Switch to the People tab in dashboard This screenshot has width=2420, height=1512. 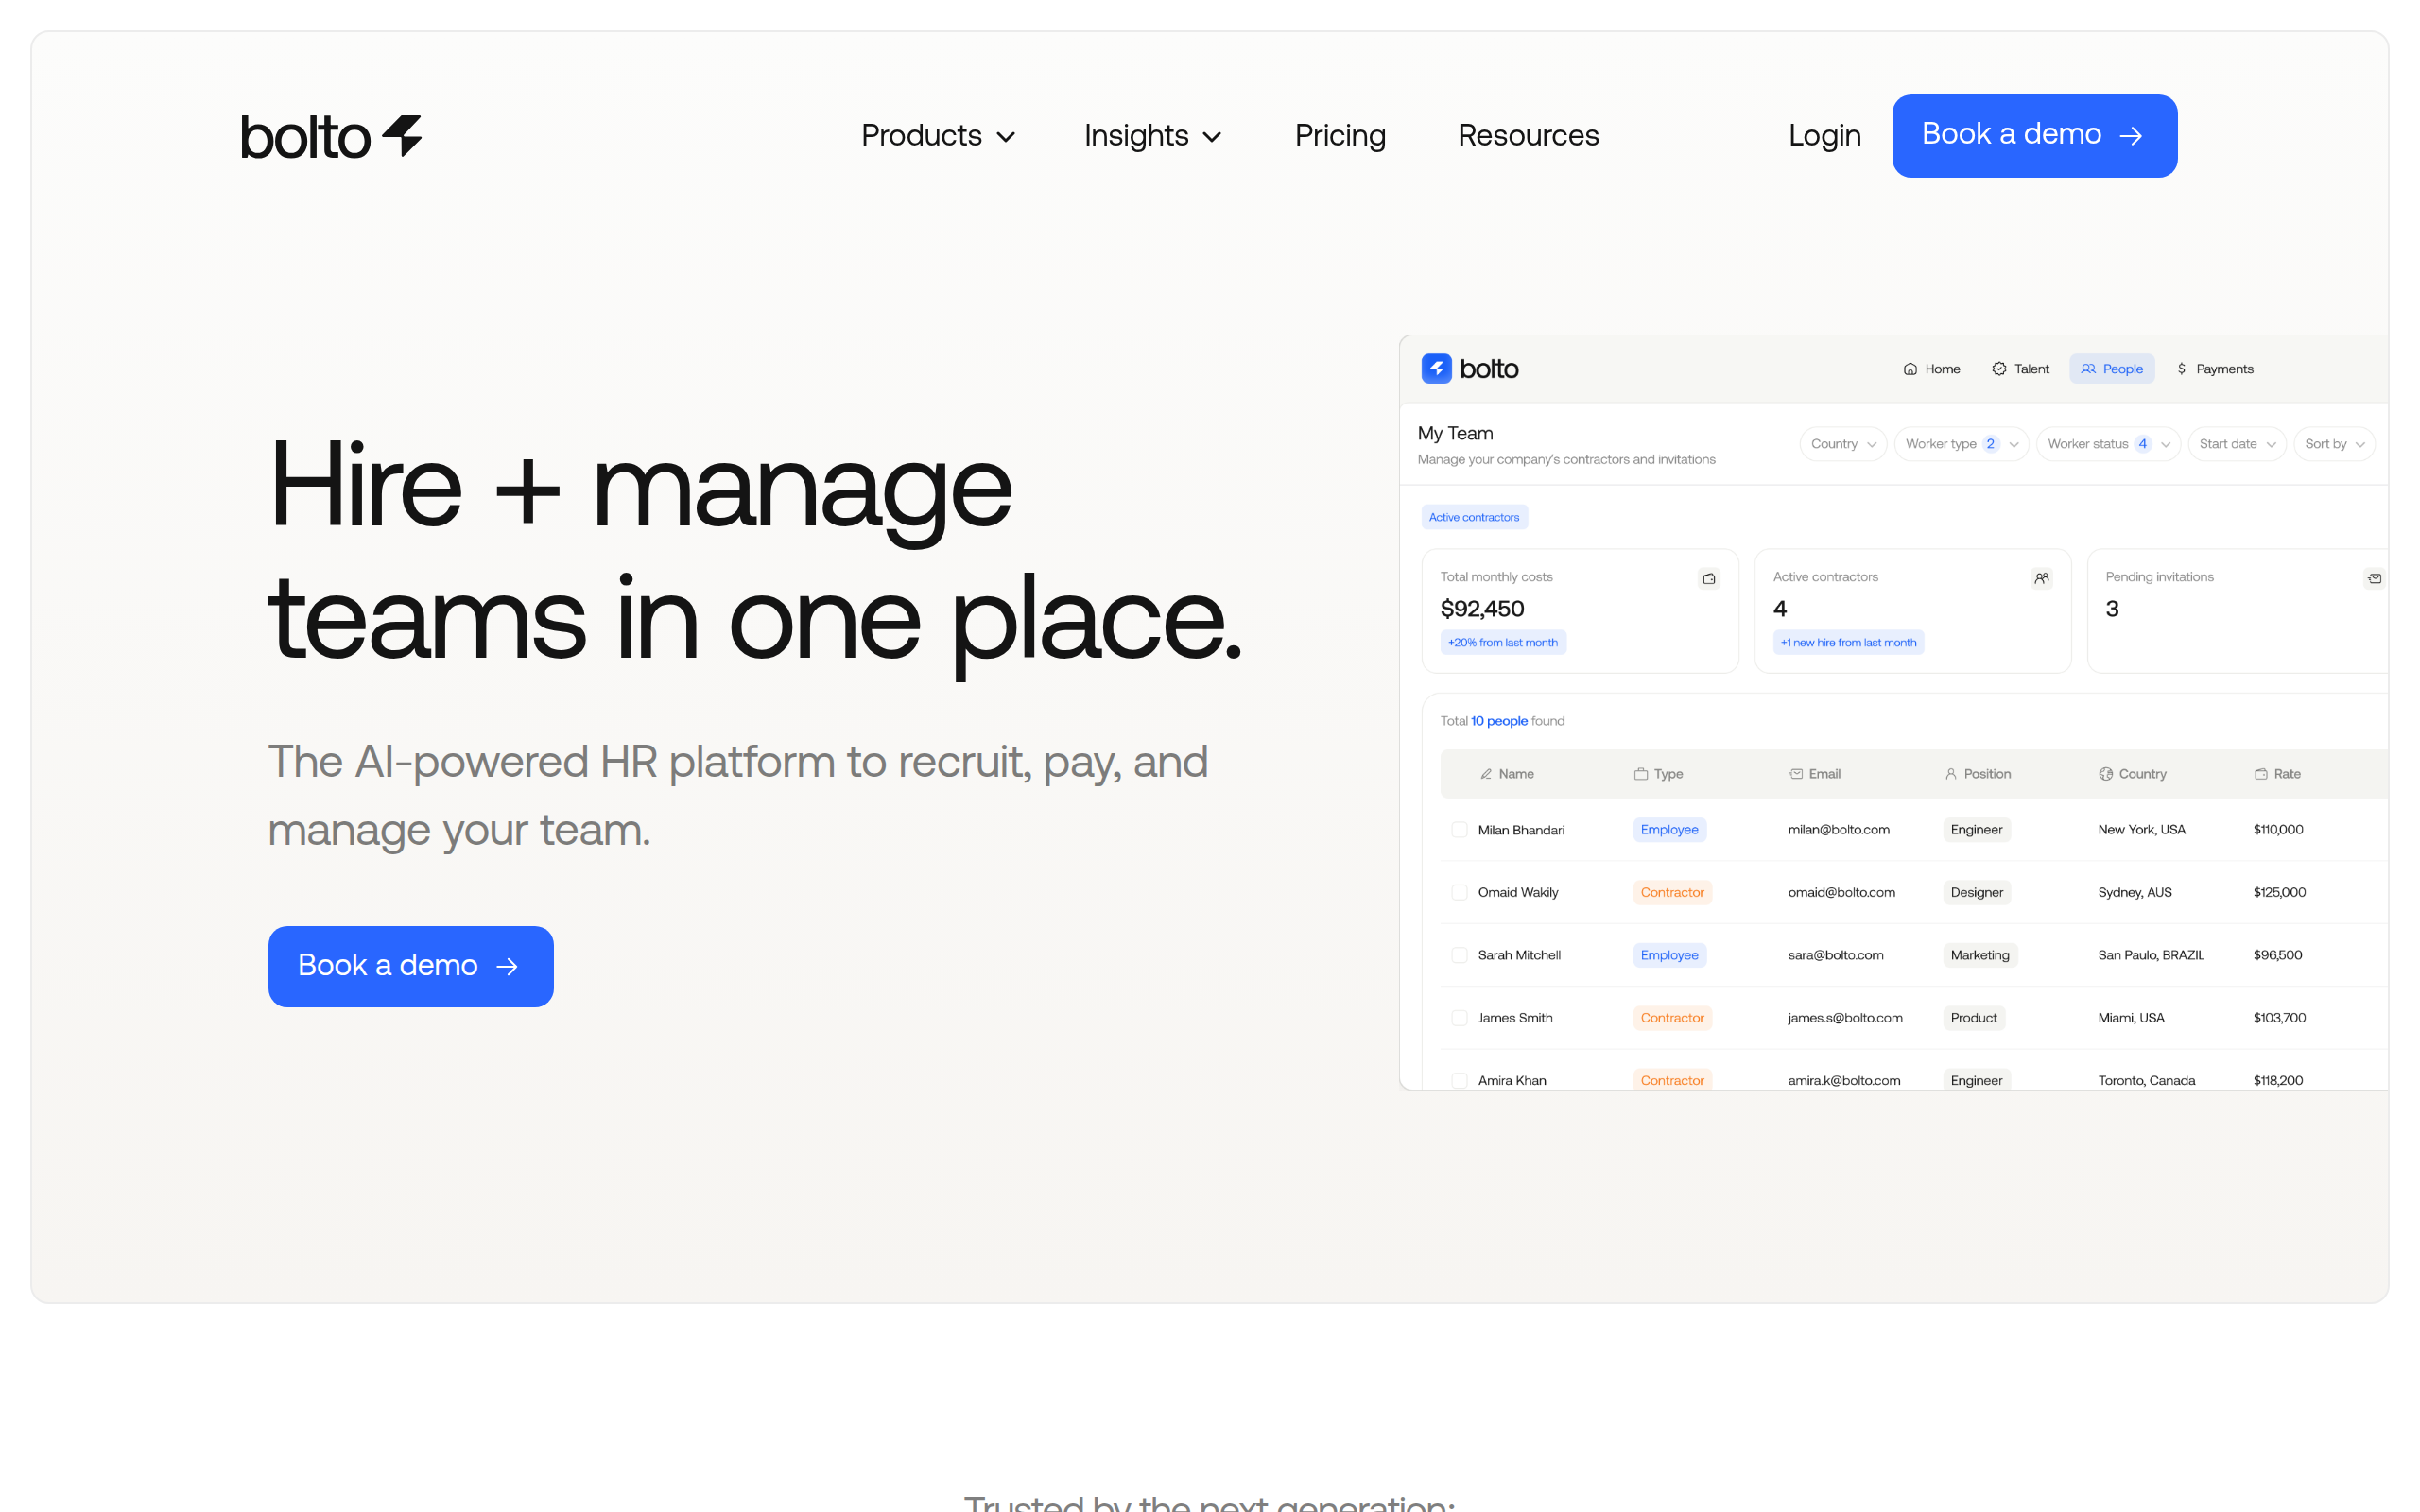point(2111,369)
